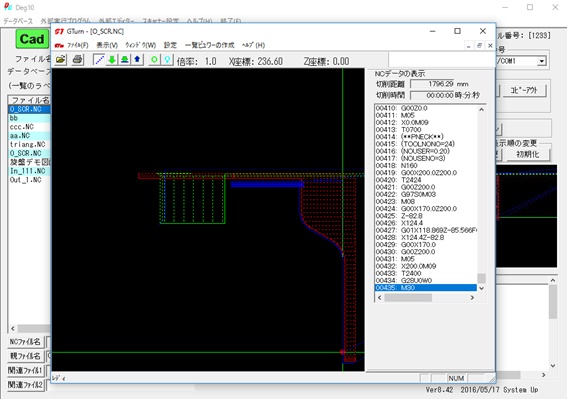Viewport: 567px width, 399px height.
Task: Click the MDI child restore button
Action: [479, 46]
